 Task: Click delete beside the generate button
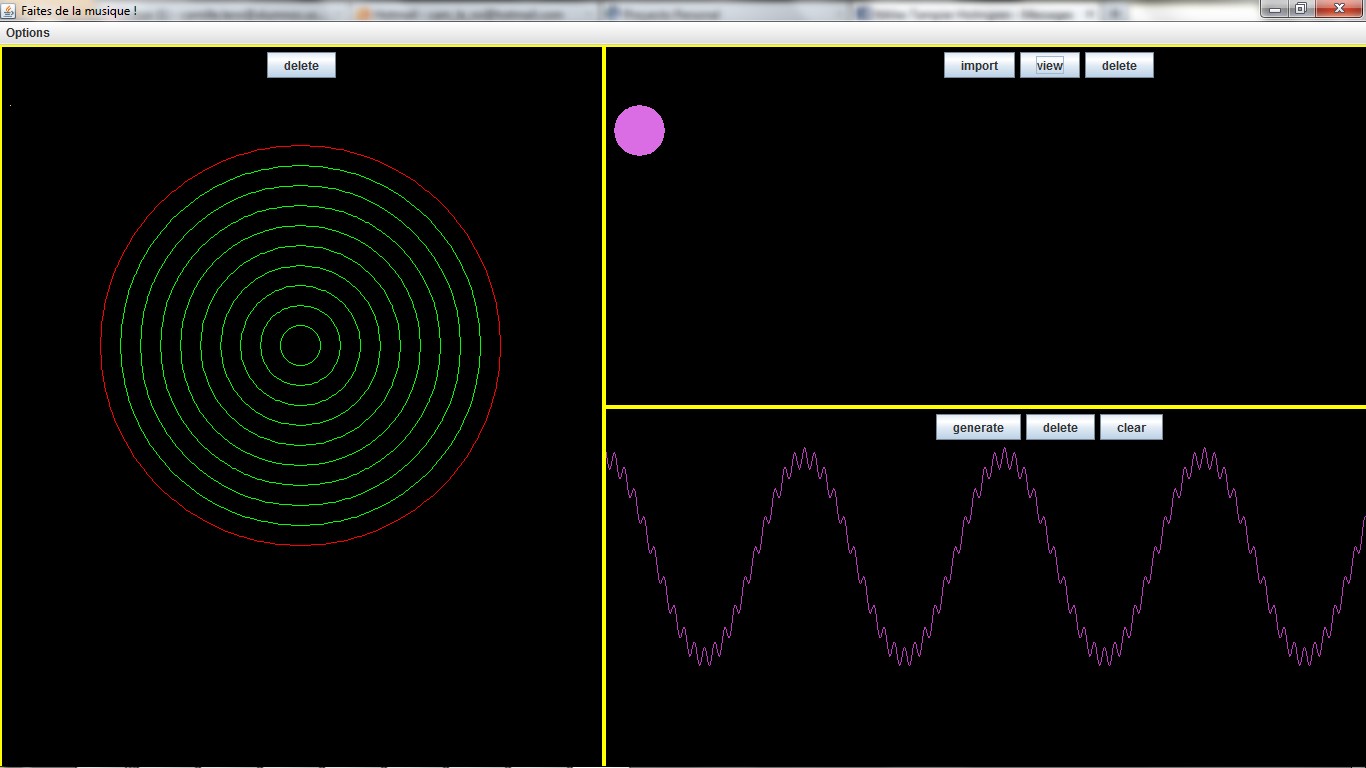click(1060, 428)
